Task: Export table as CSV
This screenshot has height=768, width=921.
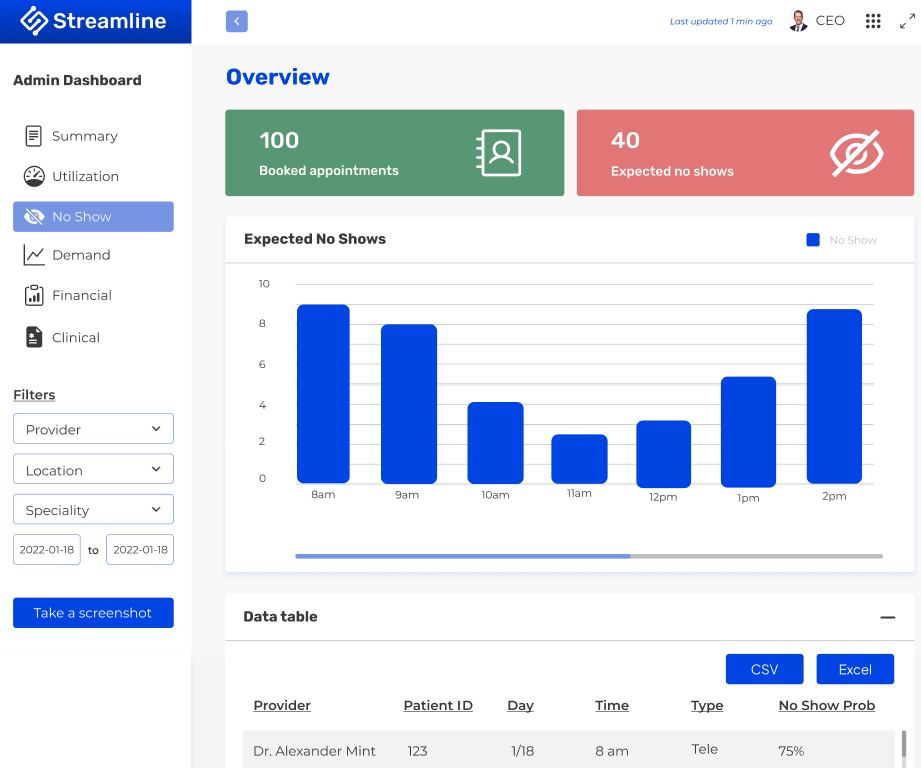Action: [765, 669]
